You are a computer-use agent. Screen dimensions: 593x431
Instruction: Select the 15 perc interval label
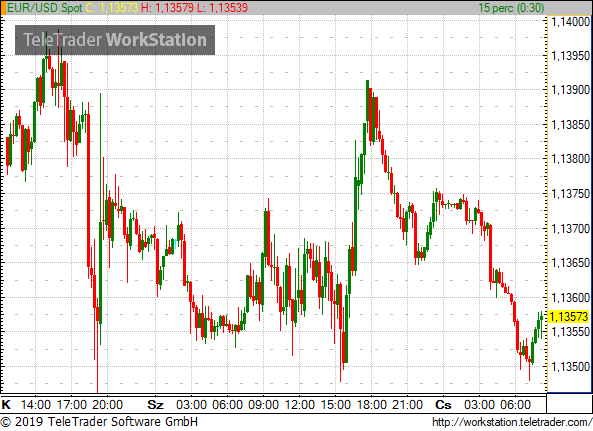click(x=511, y=8)
